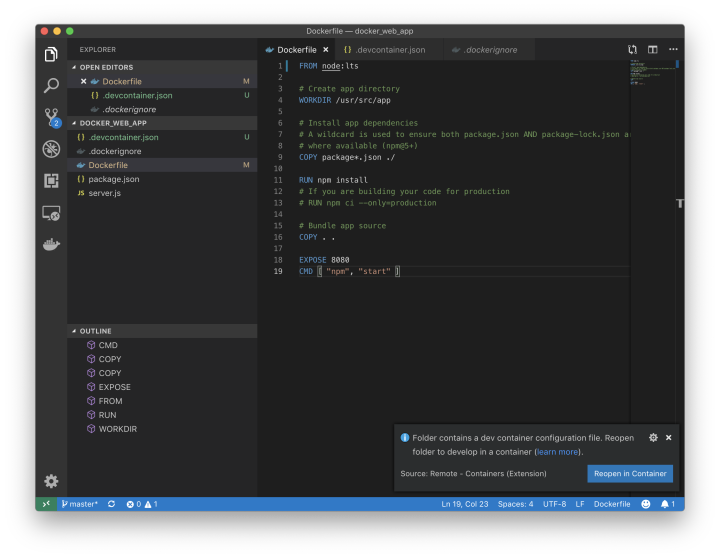The image size is (720, 558).
Task: Open the Search view in activity bar
Action: tap(51, 86)
